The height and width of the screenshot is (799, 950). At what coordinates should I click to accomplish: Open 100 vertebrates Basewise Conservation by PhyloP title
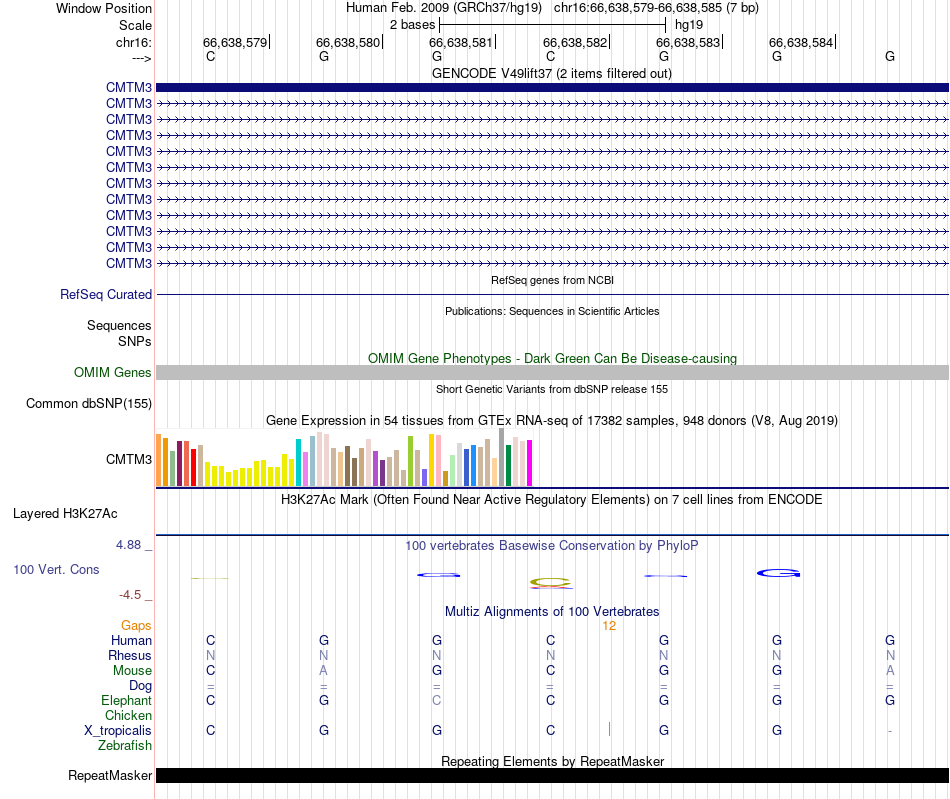coord(552,546)
